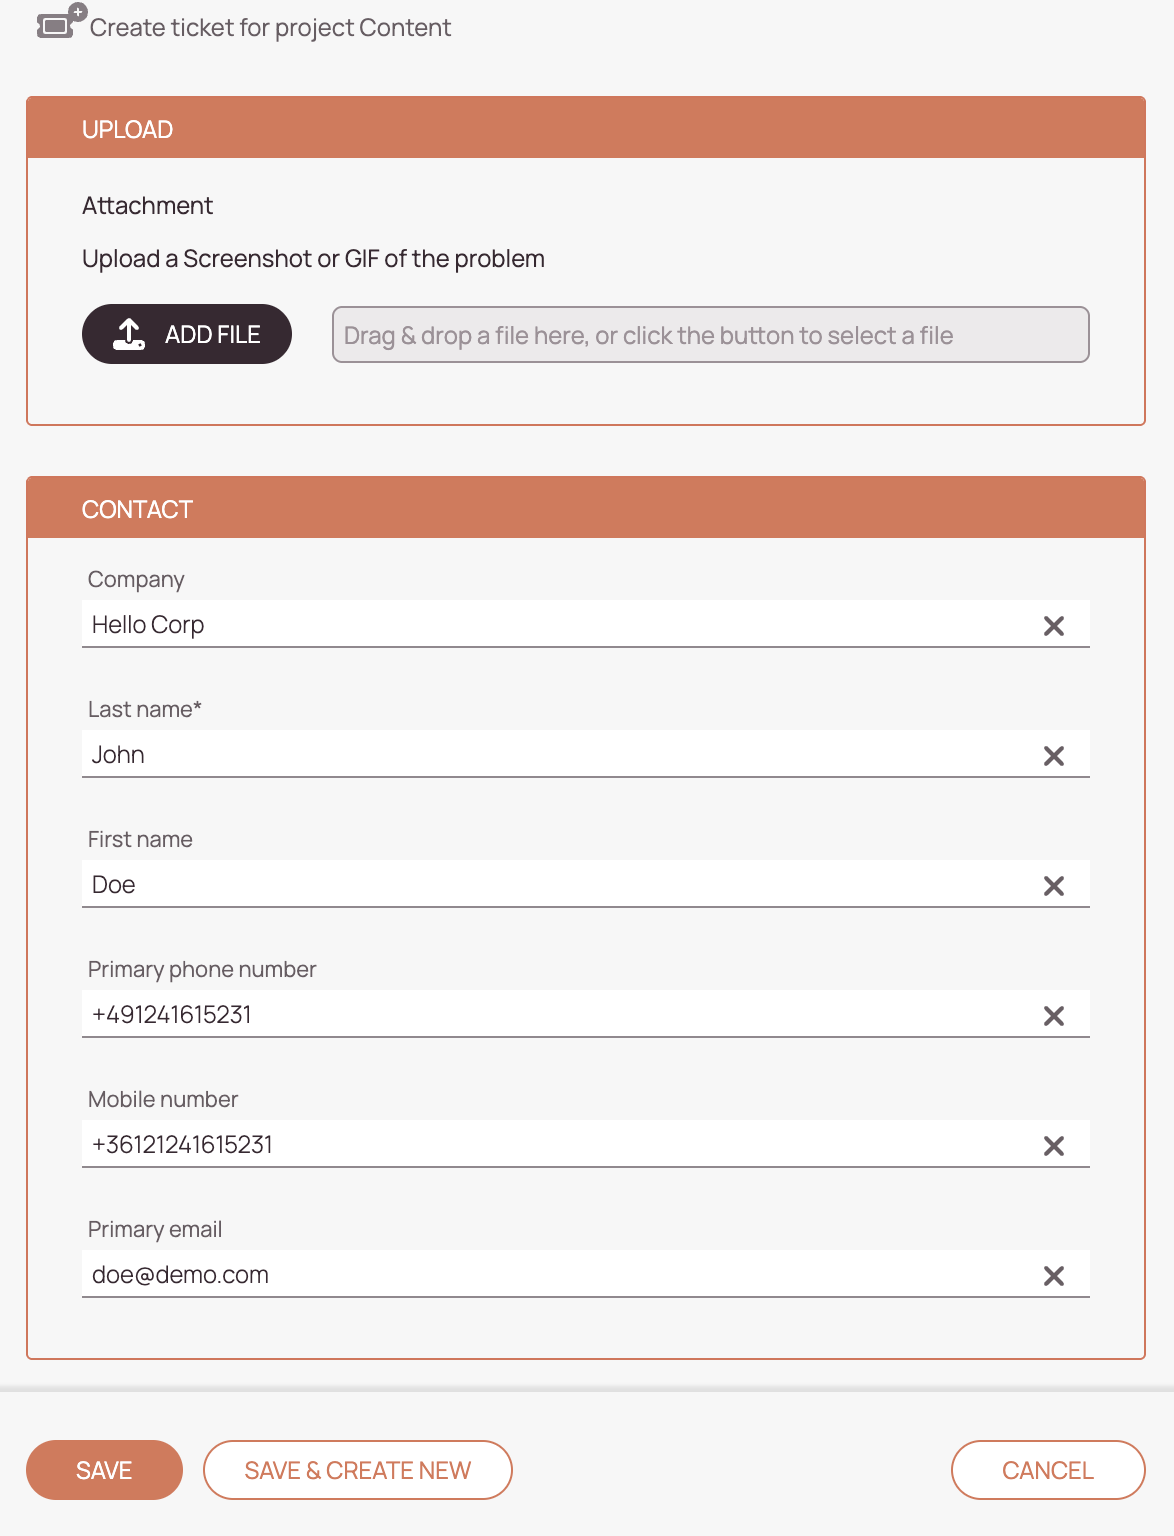Clear the Mobile number field
1174x1536 pixels.
pos(1053,1146)
